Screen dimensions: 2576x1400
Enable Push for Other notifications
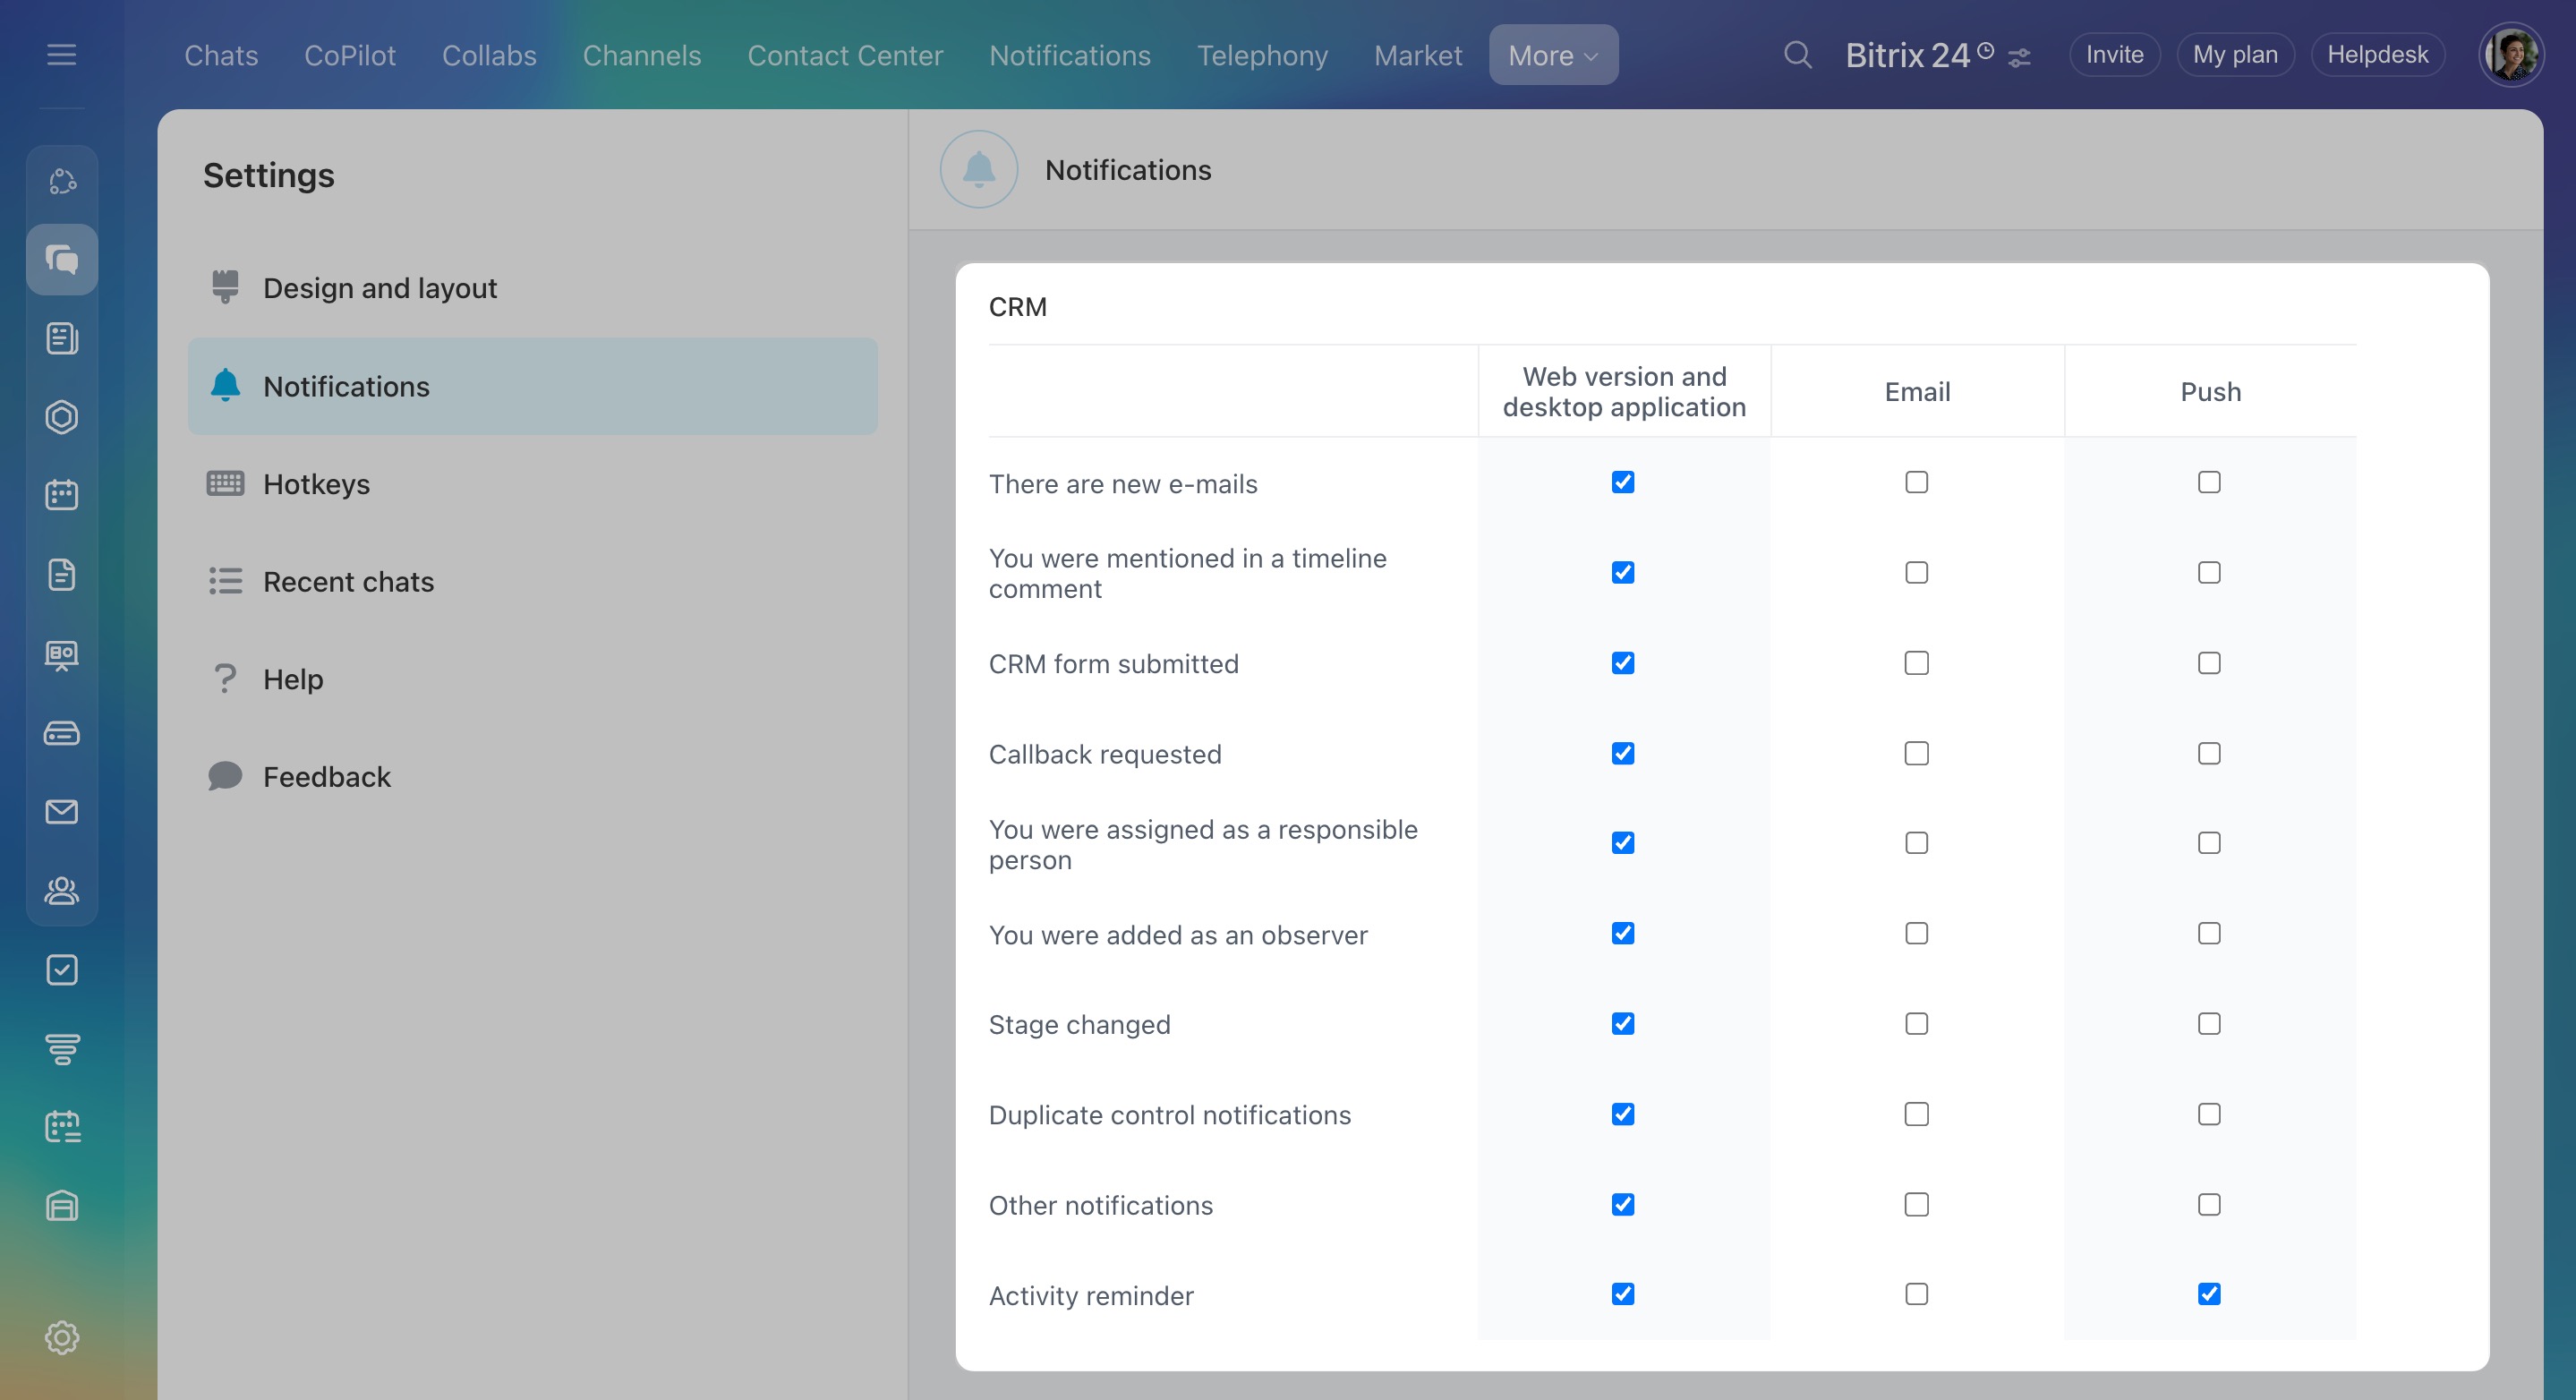(x=2209, y=1205)
